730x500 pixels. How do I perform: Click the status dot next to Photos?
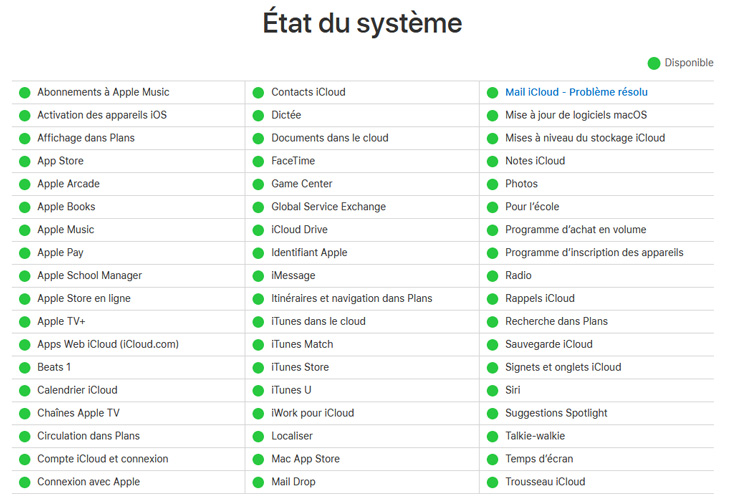[493, 184]
